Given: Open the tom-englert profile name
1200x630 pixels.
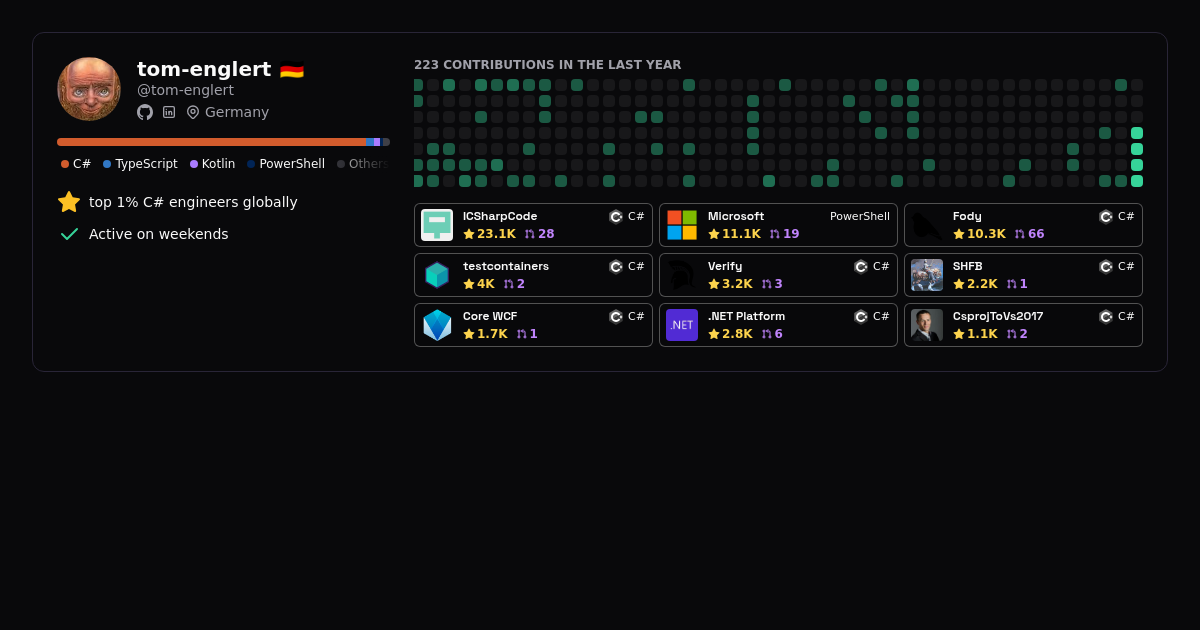Looking at the screenshot, I should pos(204,69).
